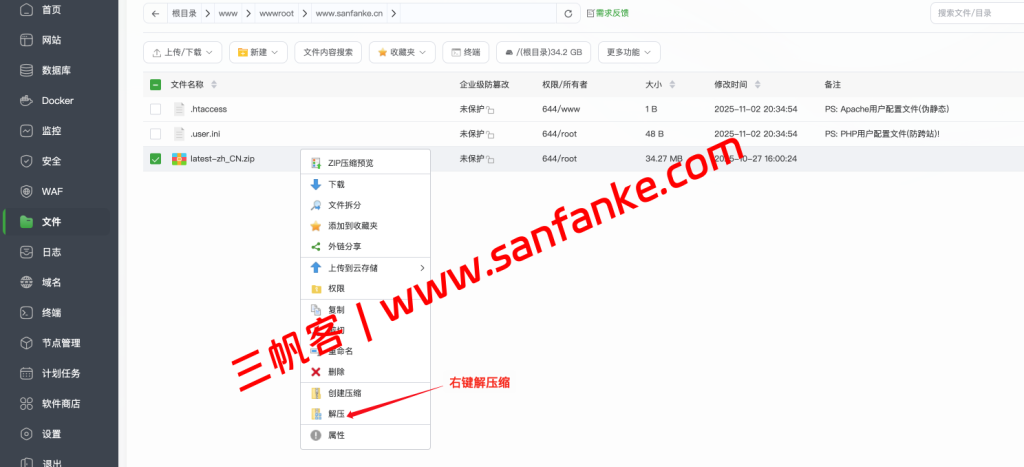Viewport: 1024px width, 467px height.
Task: Sort by 文件名称 column sort arrows
Action: coord(214,85)
